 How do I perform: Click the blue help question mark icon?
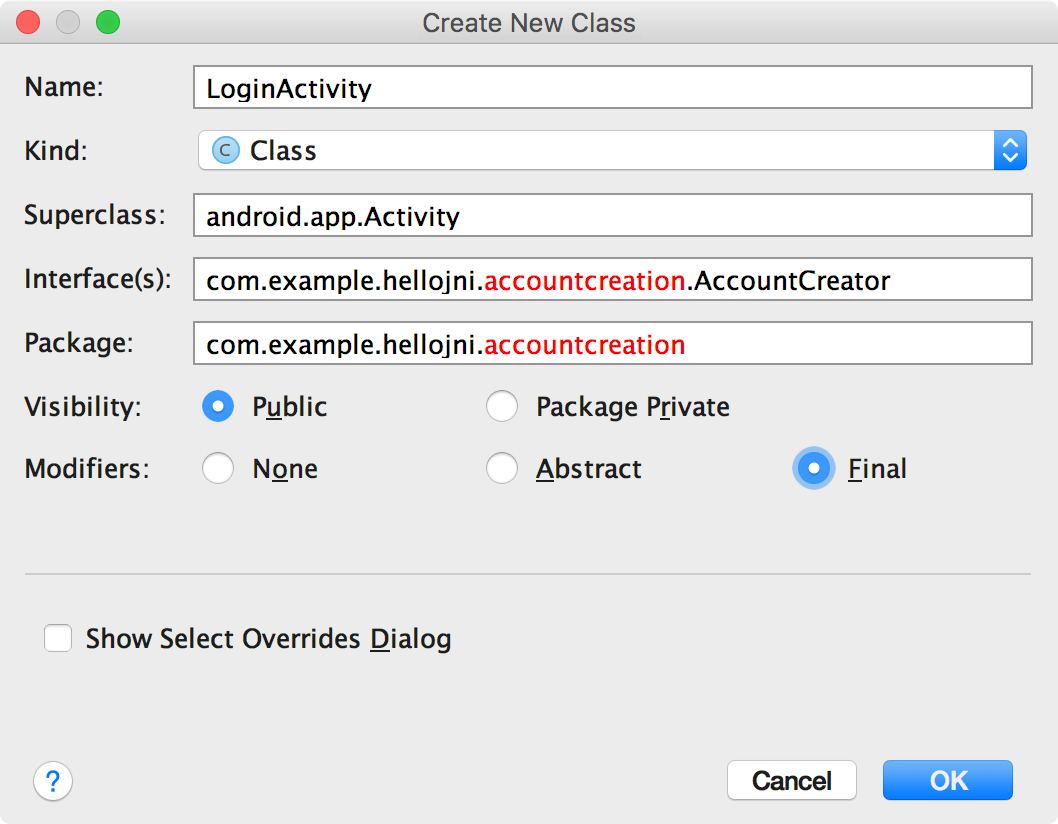click(x=53, y=781)
